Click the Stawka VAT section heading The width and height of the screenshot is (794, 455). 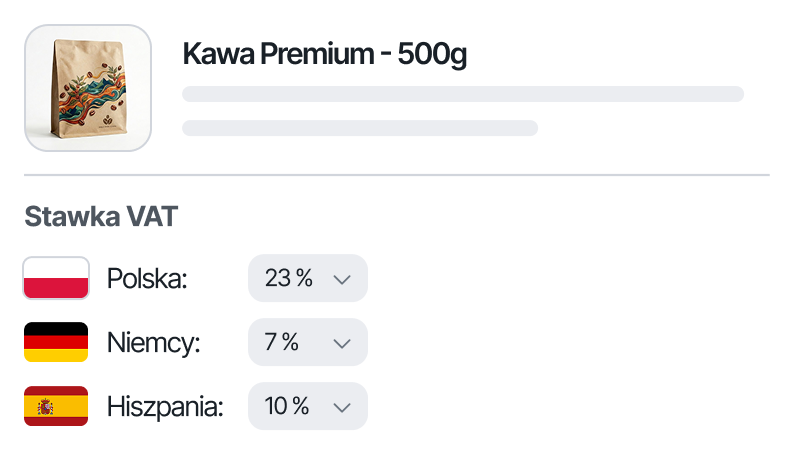coord(100,216)
